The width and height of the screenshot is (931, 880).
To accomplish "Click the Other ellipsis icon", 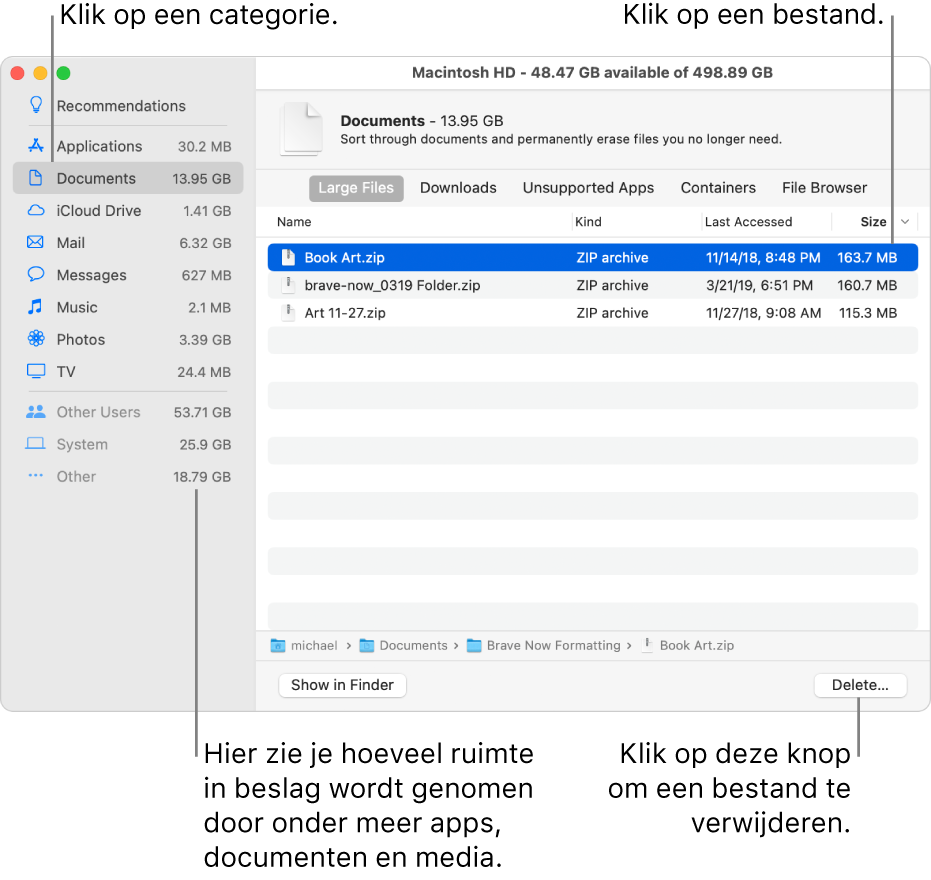I will click(36, 476).
